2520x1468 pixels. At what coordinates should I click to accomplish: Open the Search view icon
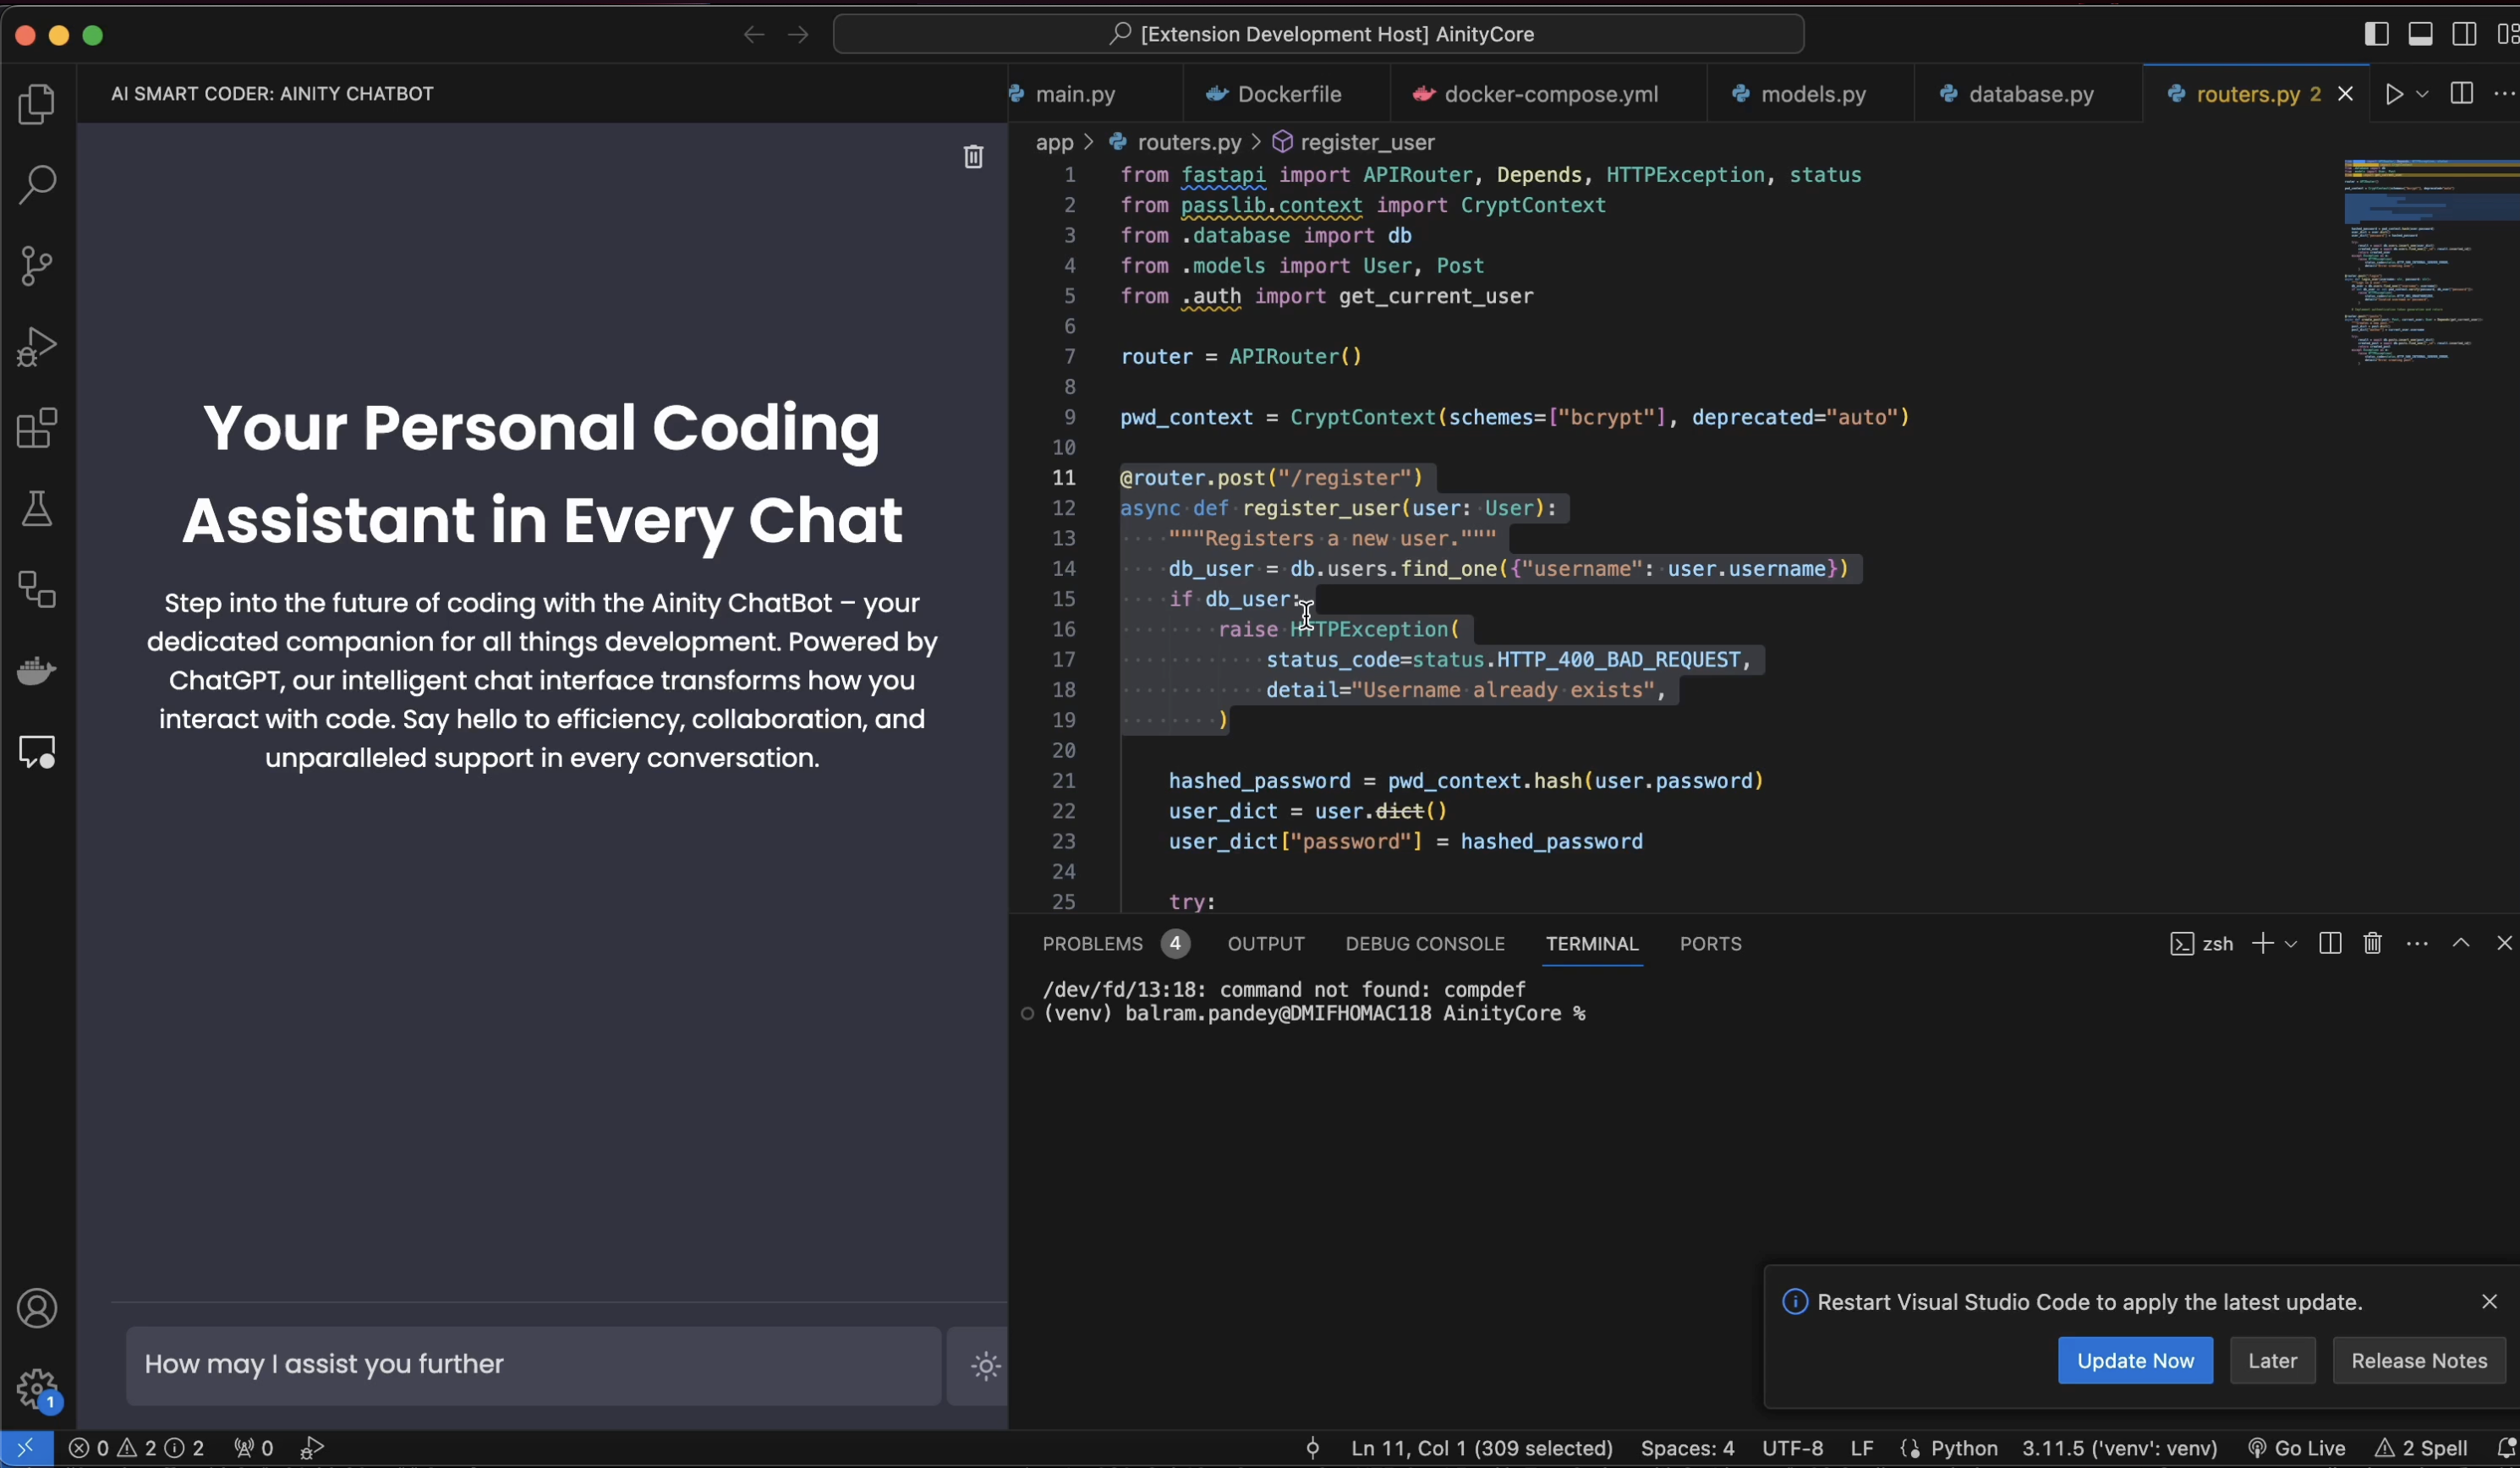tap(37, 184)
